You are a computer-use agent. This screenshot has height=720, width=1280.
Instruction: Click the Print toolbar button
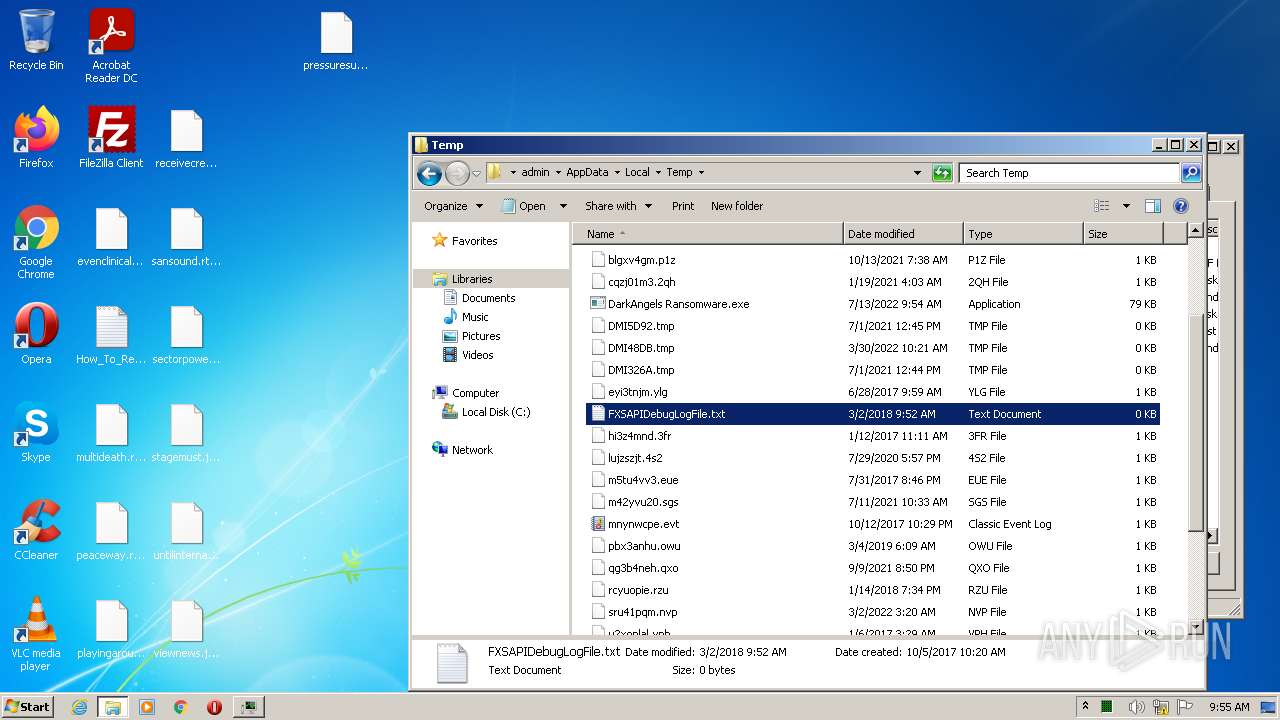click(x=683, y=206)
